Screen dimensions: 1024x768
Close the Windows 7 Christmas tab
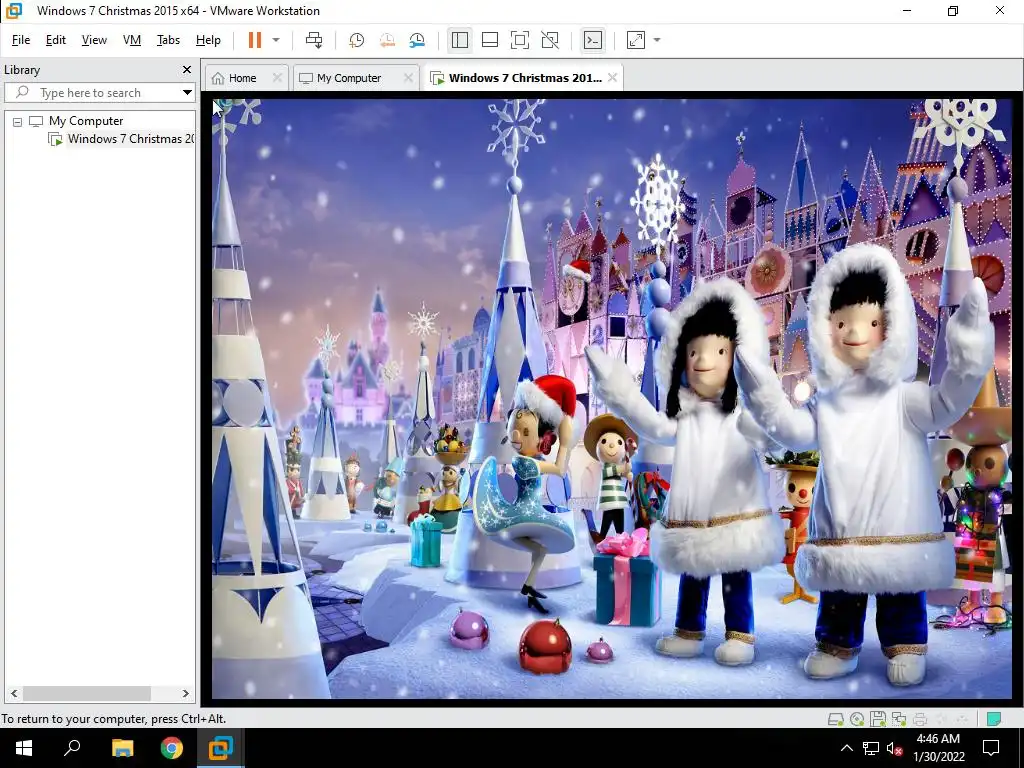pos(612,78)
